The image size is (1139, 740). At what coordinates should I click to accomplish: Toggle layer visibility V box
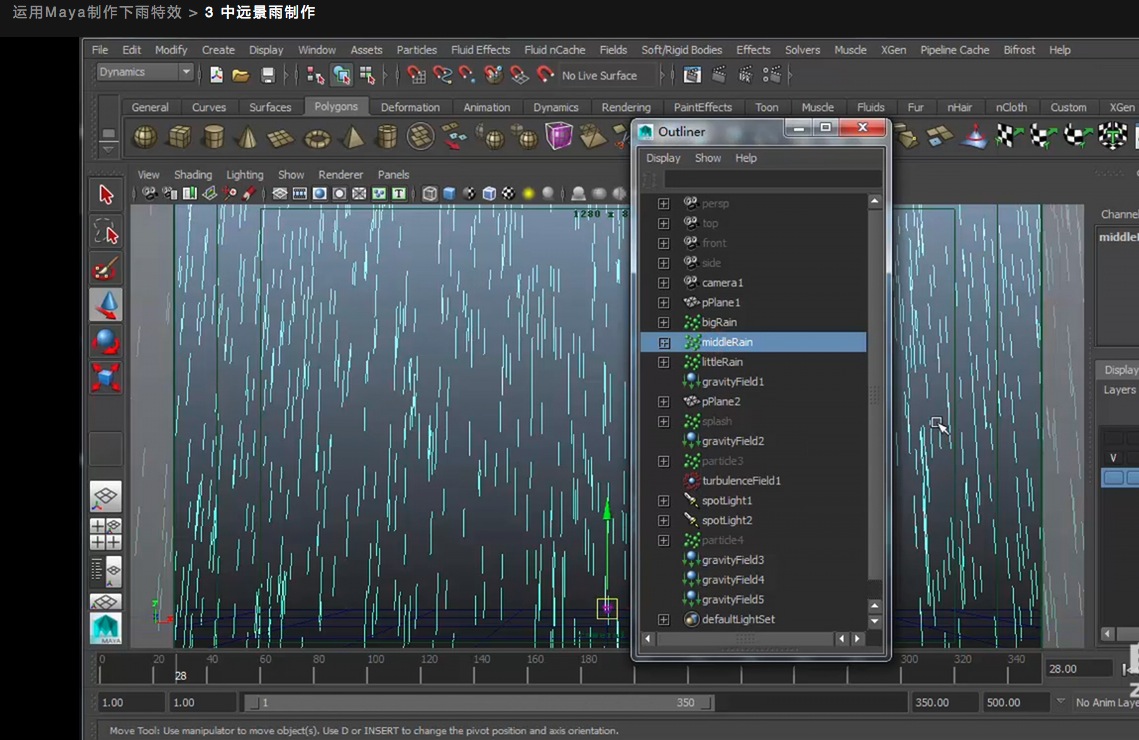(x=1113, y=458)
